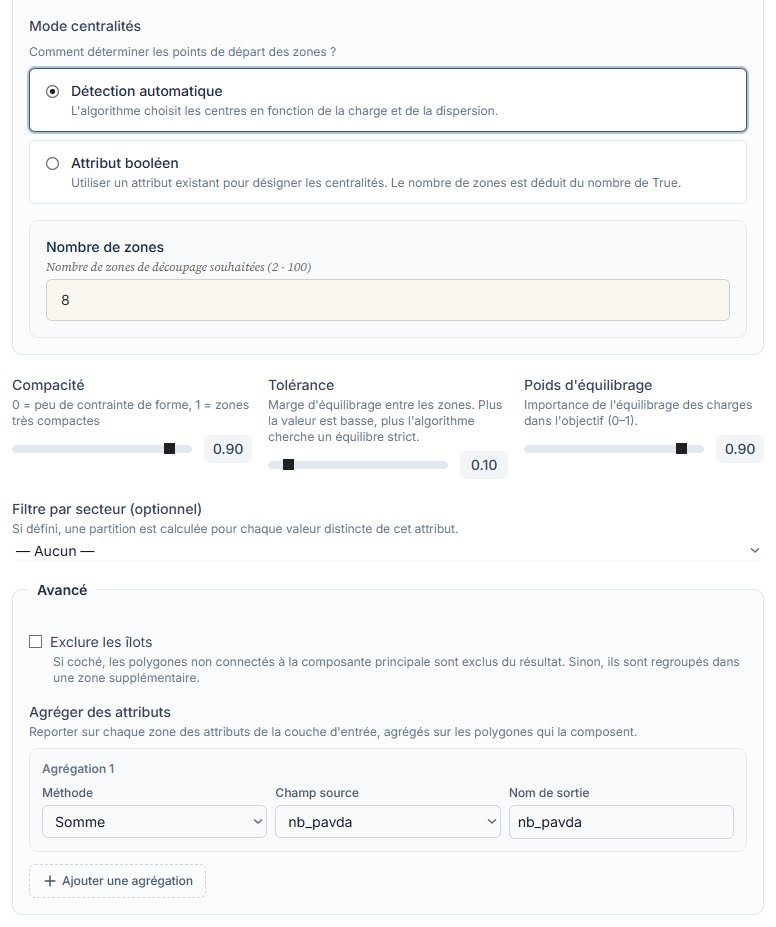Click the Ajouter une agrégation button
The image size is (776, 927).
(118, 881)
